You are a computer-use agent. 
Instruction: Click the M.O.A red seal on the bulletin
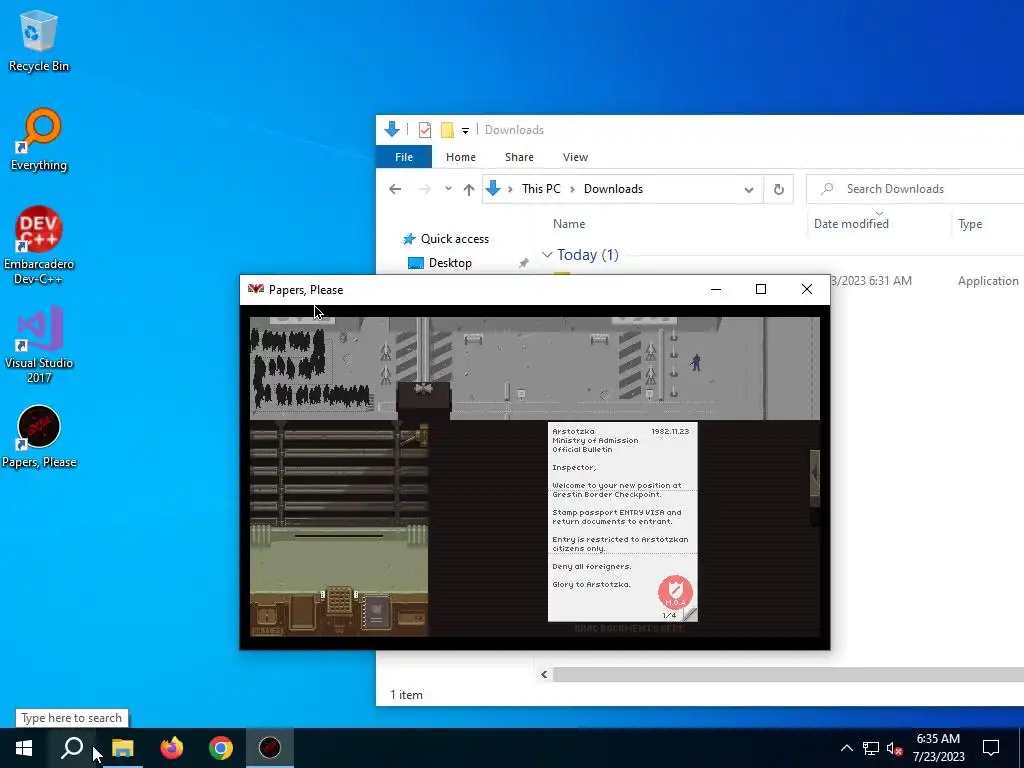click(675, 592)
